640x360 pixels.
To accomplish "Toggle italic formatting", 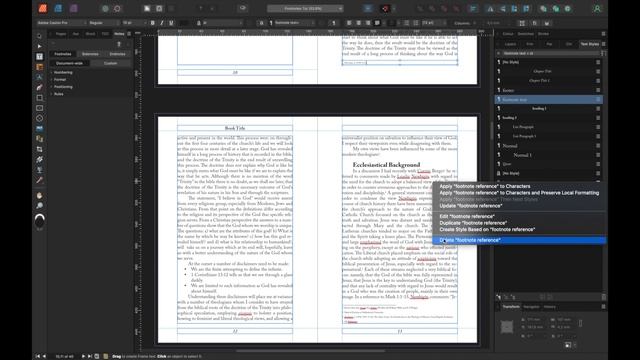I will click(x=162, y=23).
